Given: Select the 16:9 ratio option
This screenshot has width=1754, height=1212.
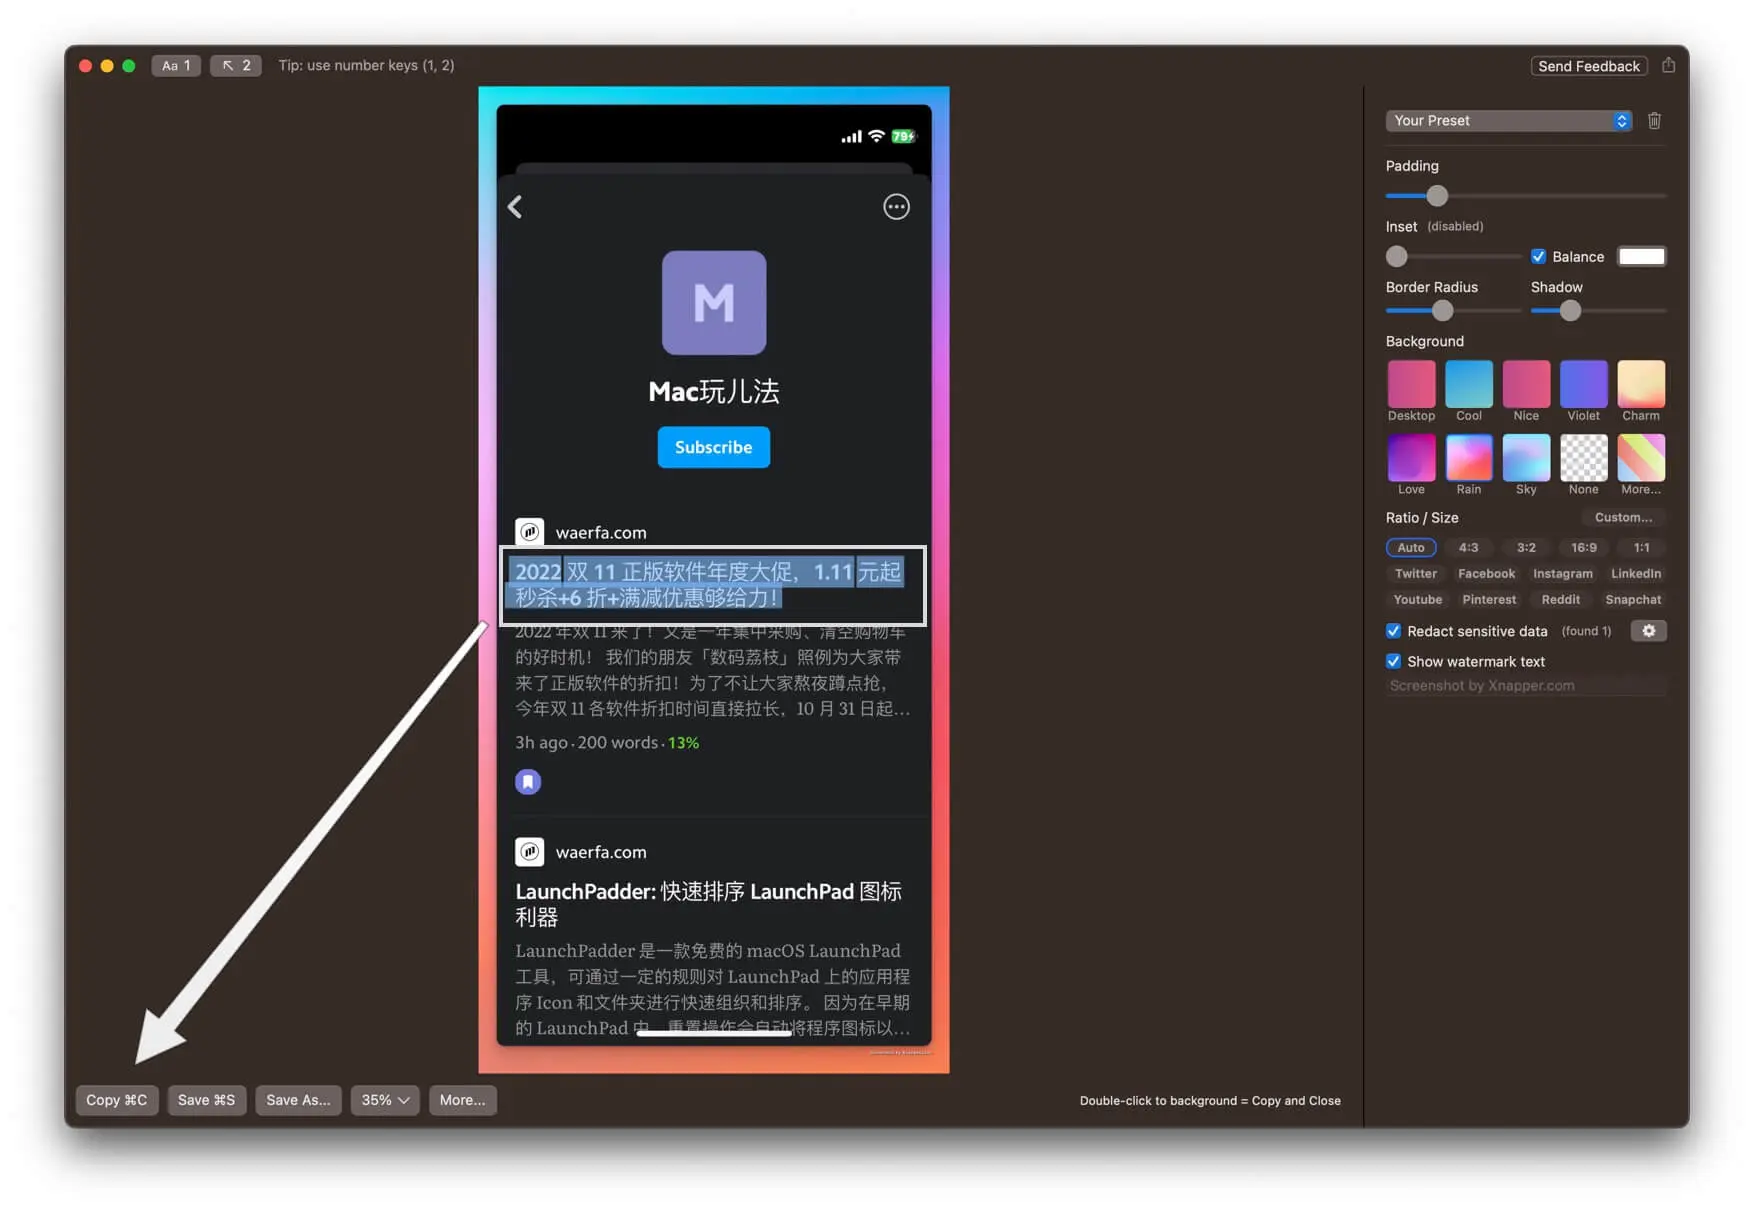Looking at the screenshot, I should point(1583,548).
